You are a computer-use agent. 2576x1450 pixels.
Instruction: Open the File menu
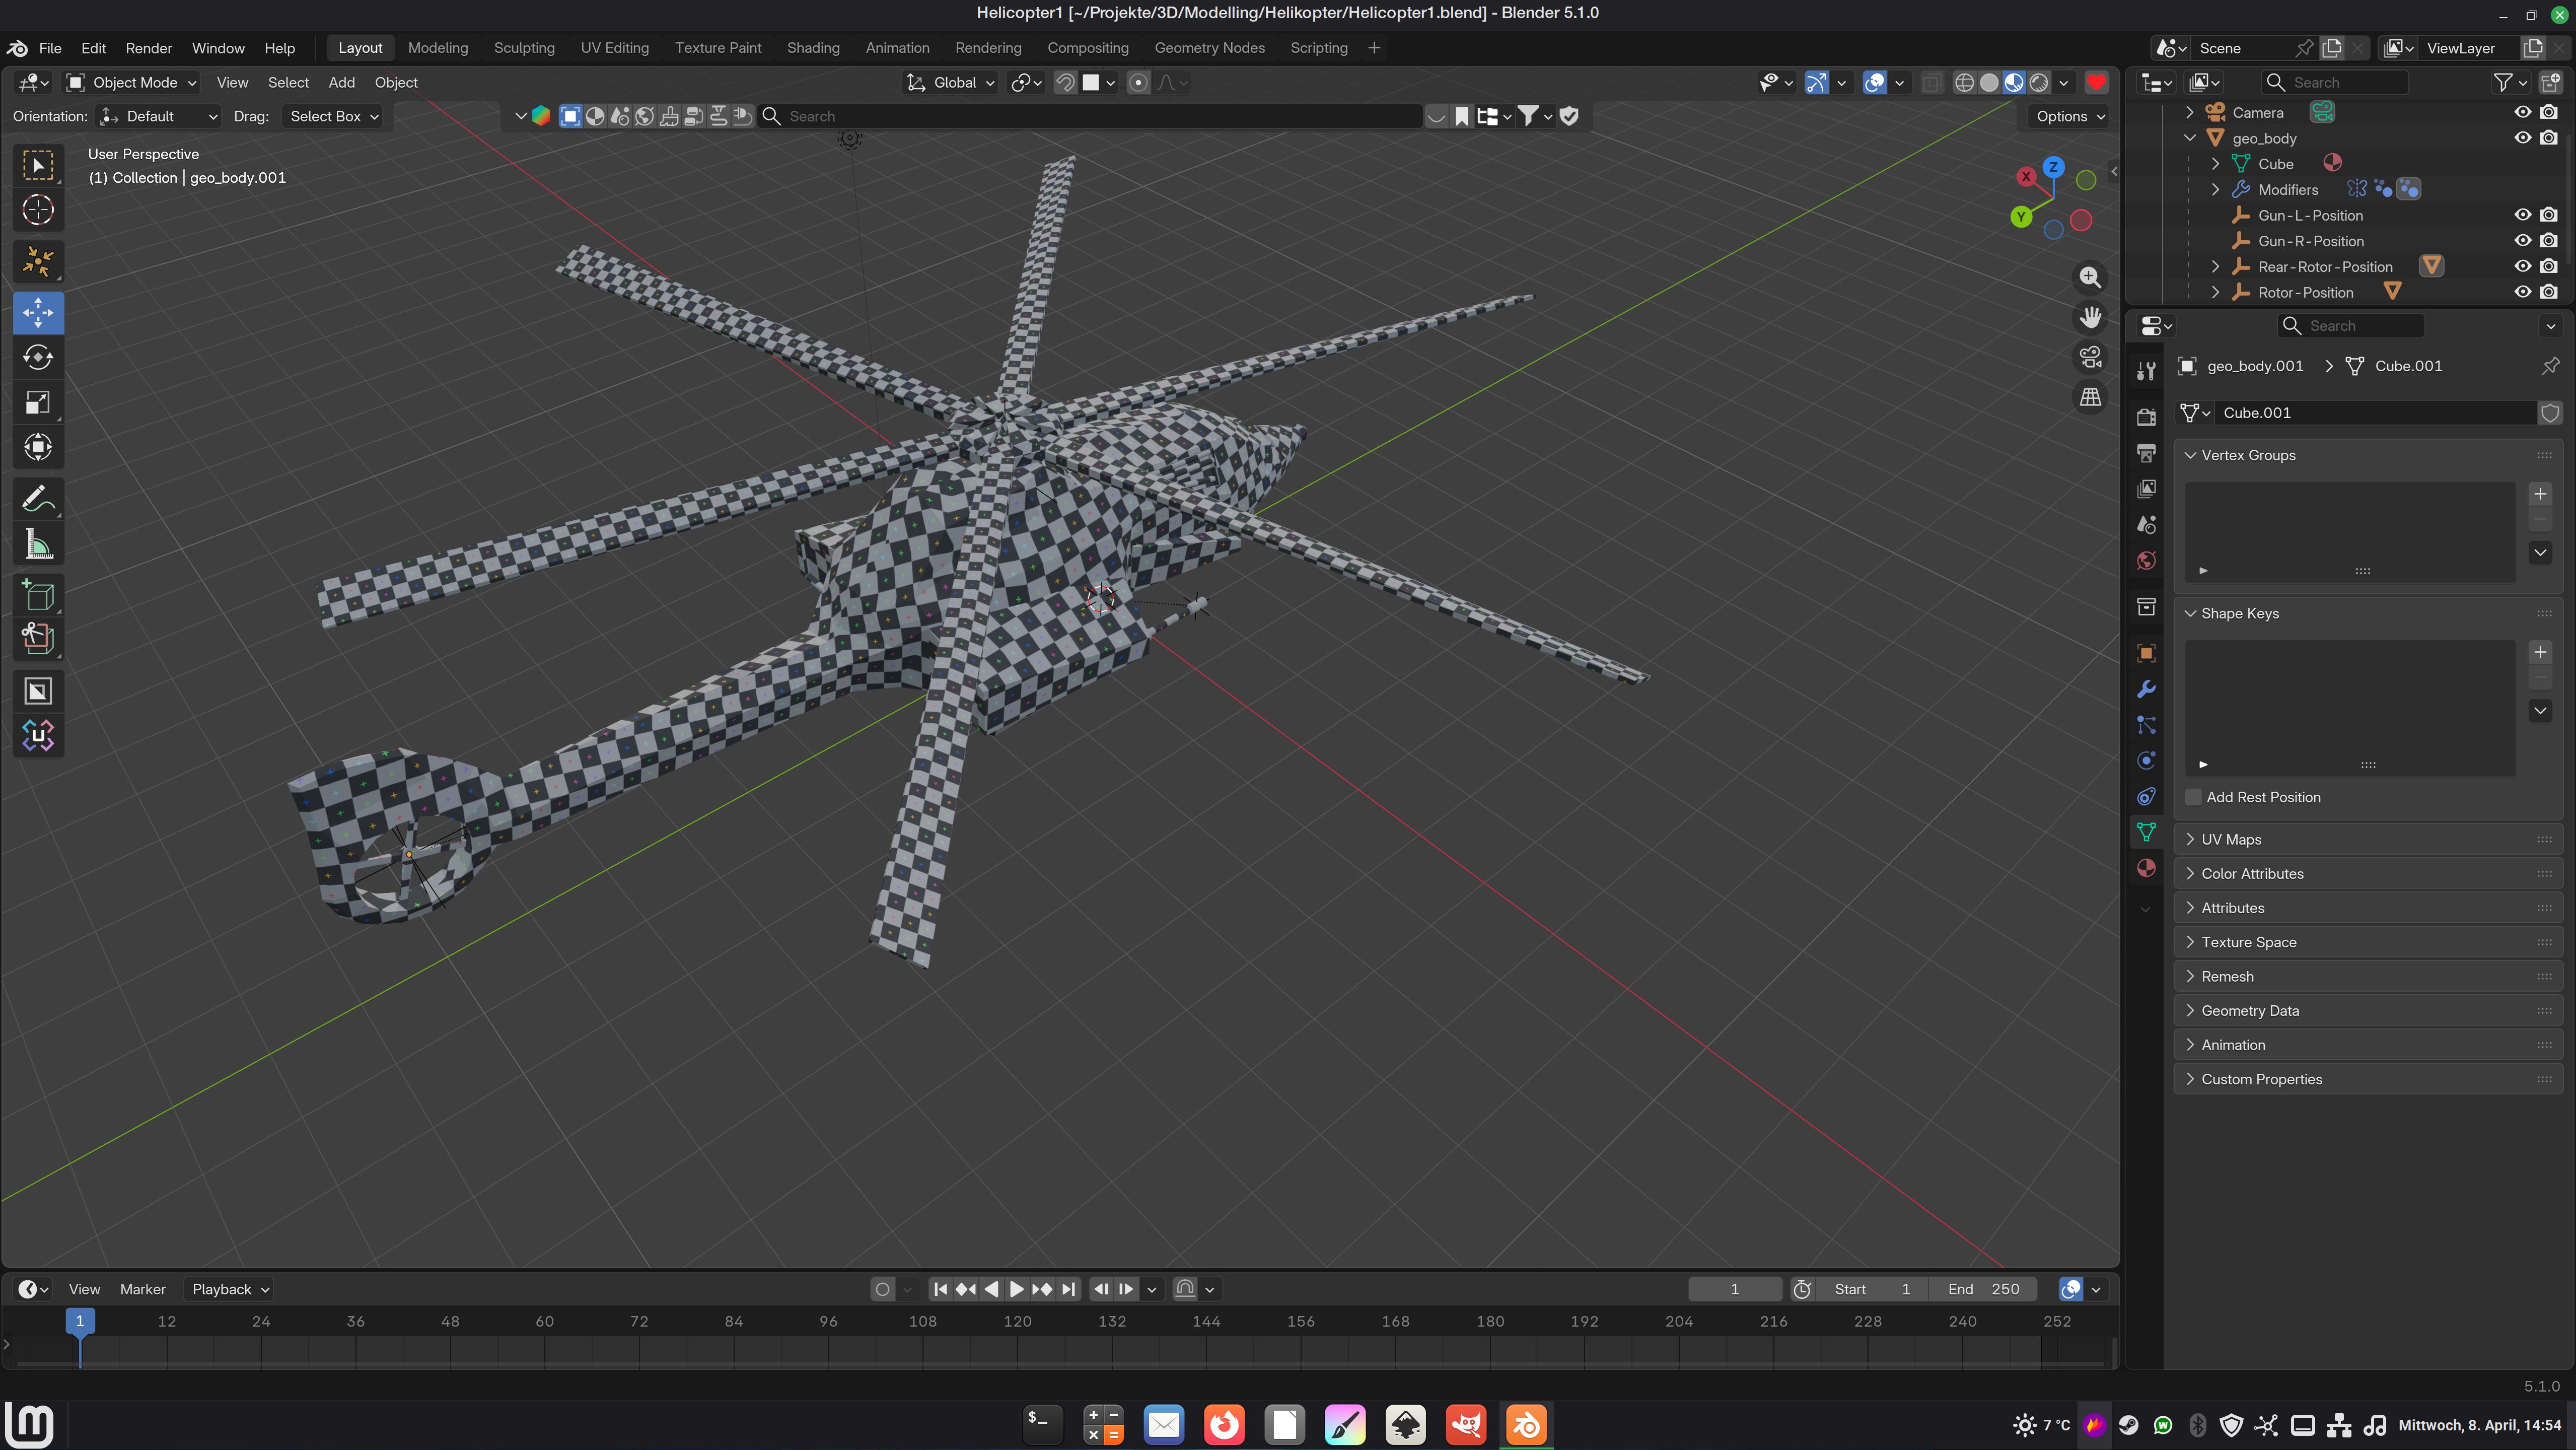(50, 48)
